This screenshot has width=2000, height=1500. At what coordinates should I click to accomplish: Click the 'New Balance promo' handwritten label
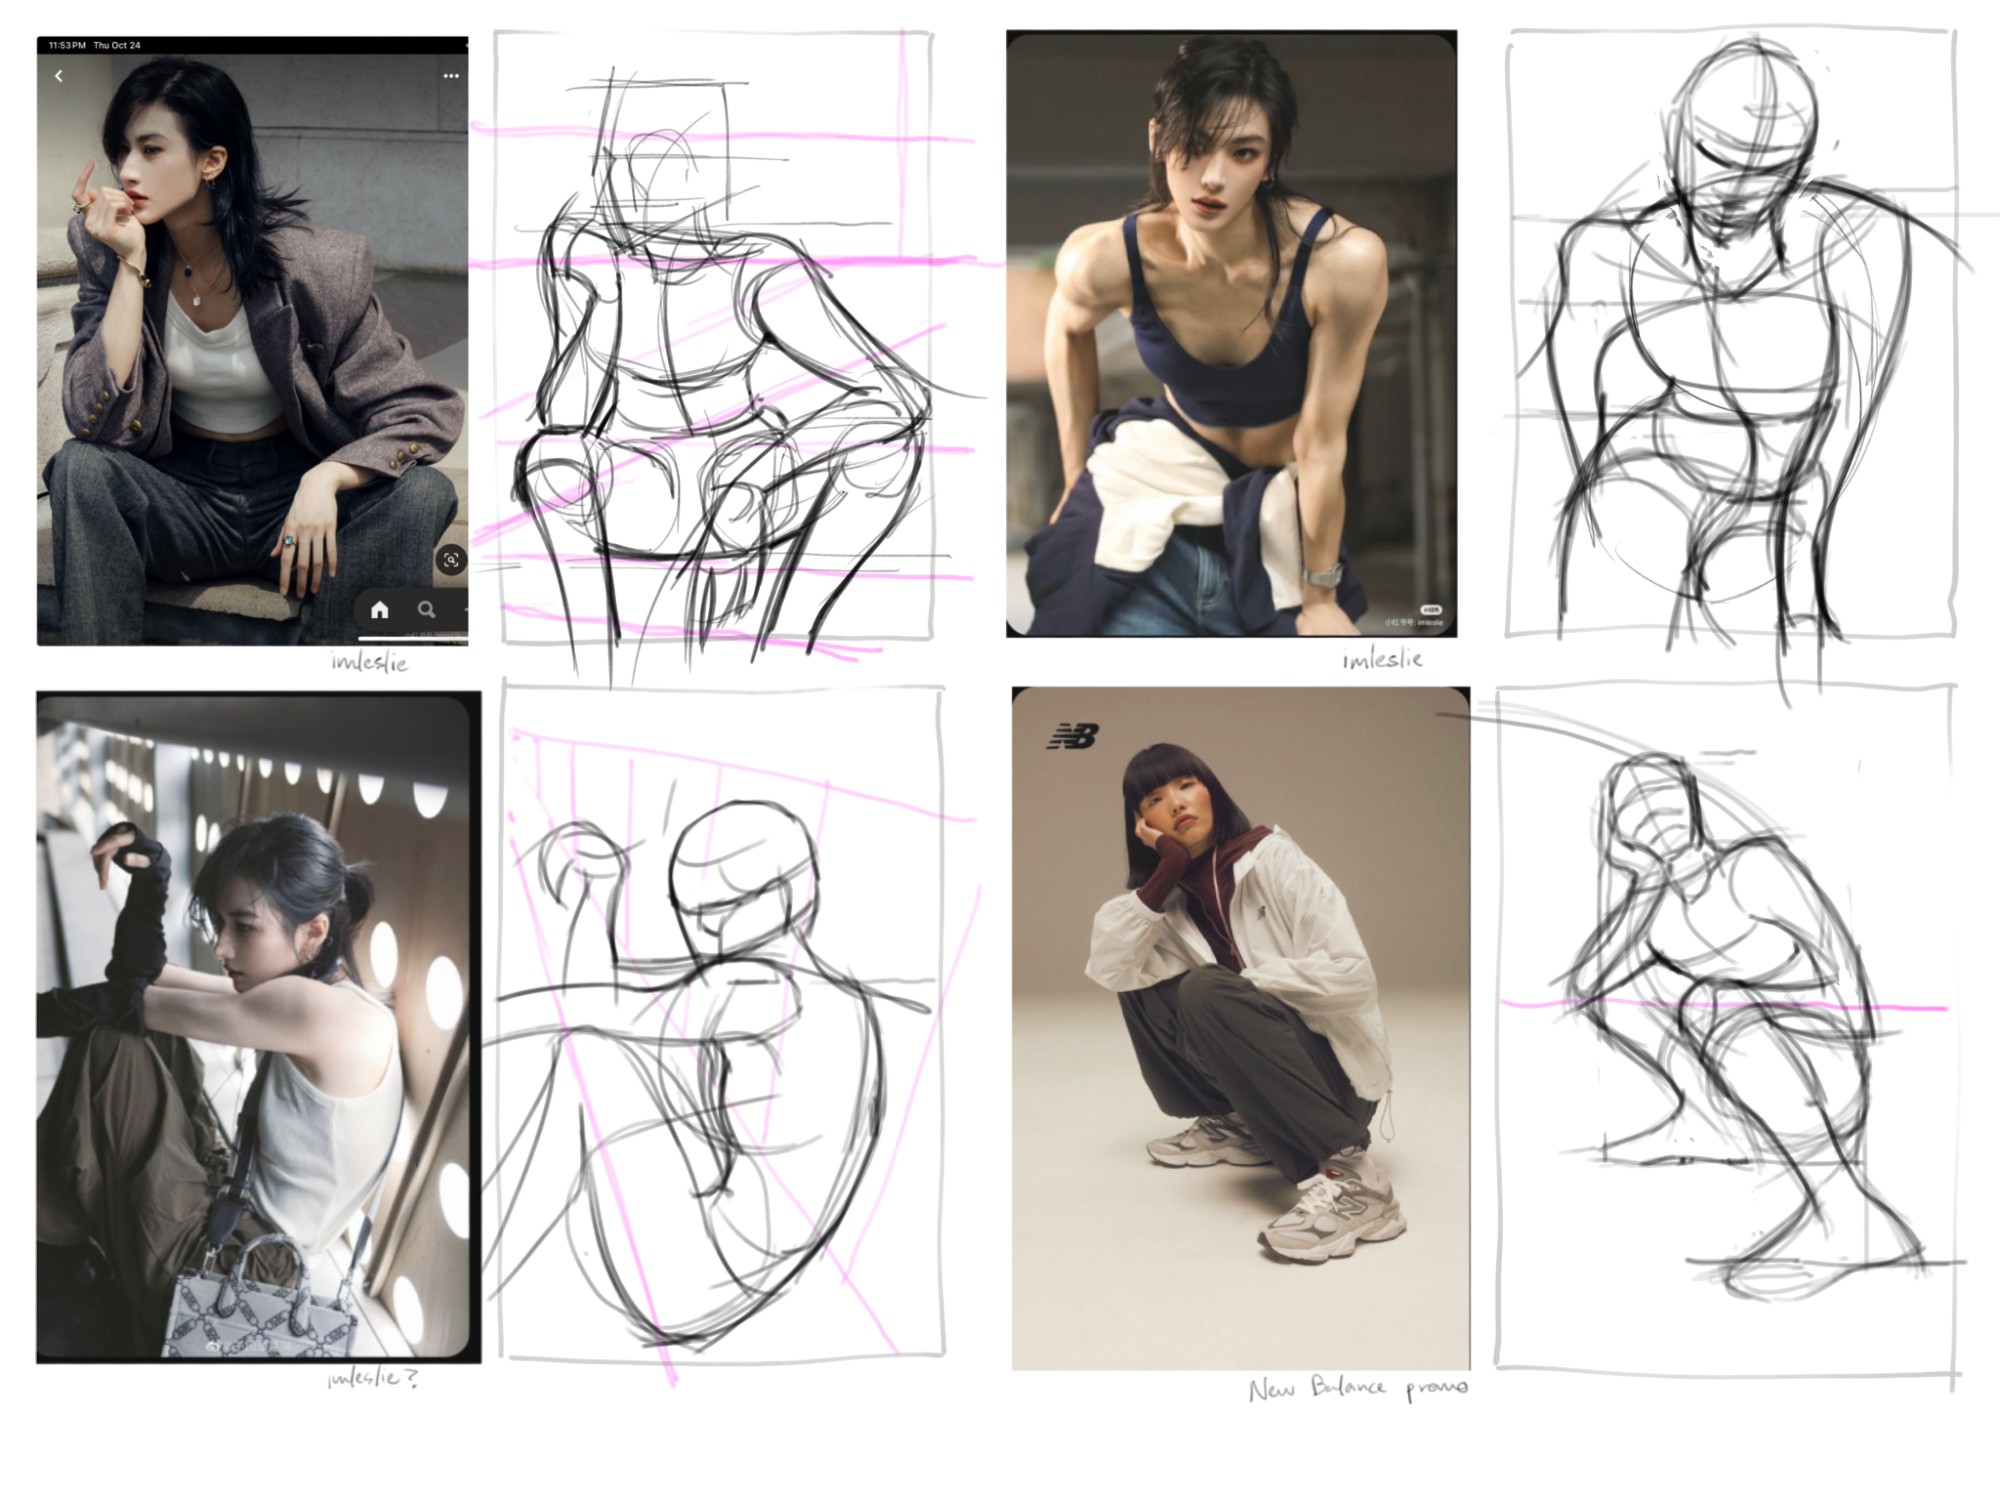[x=1357, y=1389]
